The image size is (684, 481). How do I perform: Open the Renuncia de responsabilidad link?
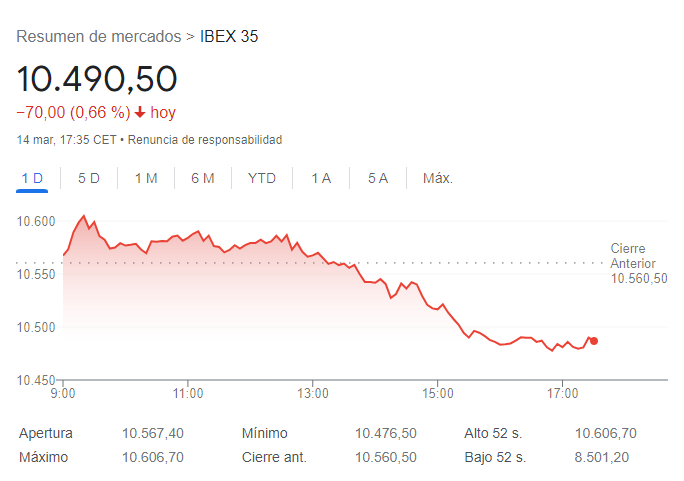(x=205, y=140)
